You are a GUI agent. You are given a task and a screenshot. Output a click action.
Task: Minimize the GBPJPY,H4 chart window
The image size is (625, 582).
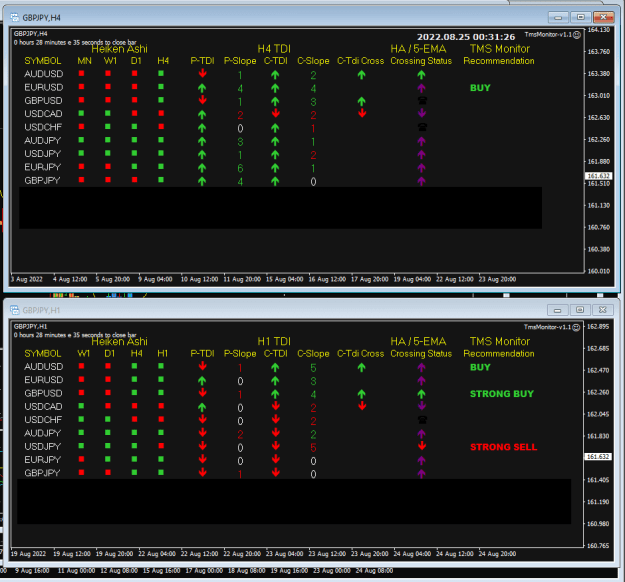(x=558, y=18)
